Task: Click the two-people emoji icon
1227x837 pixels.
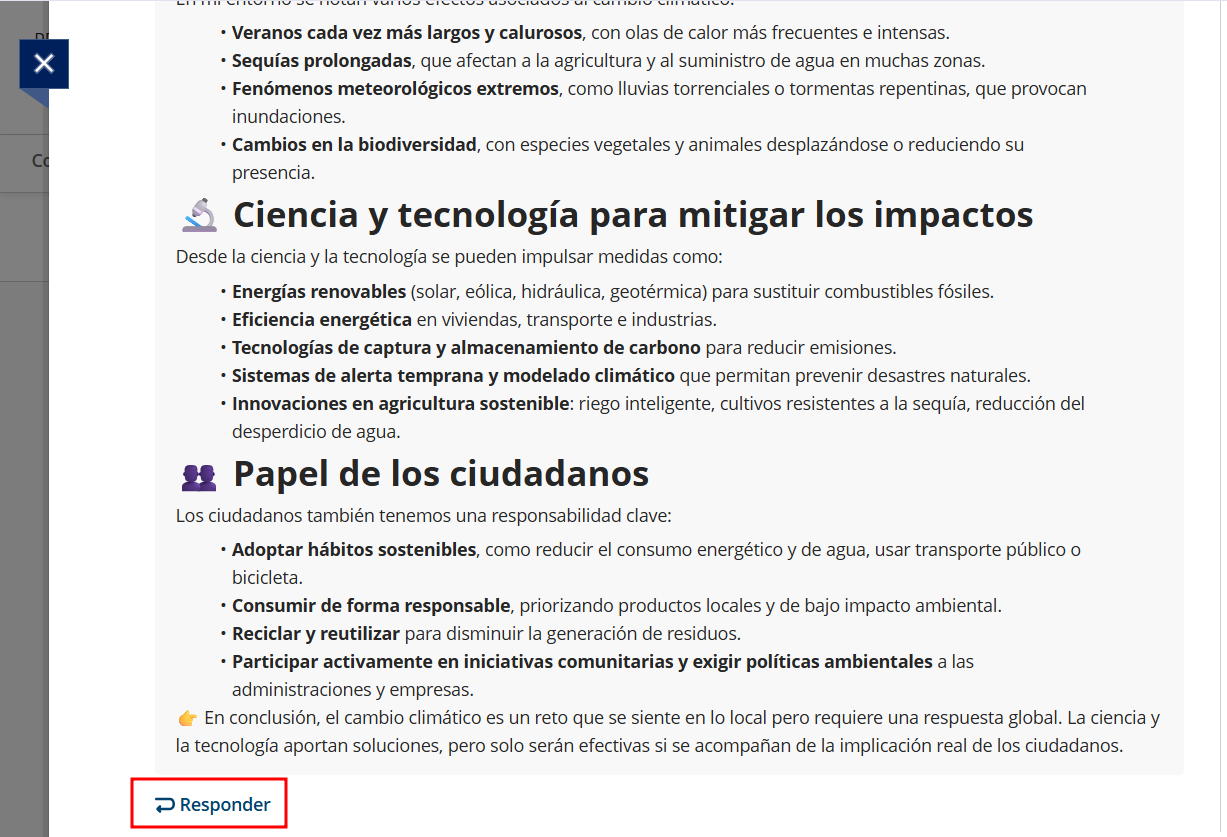Action: pos(199,476)
